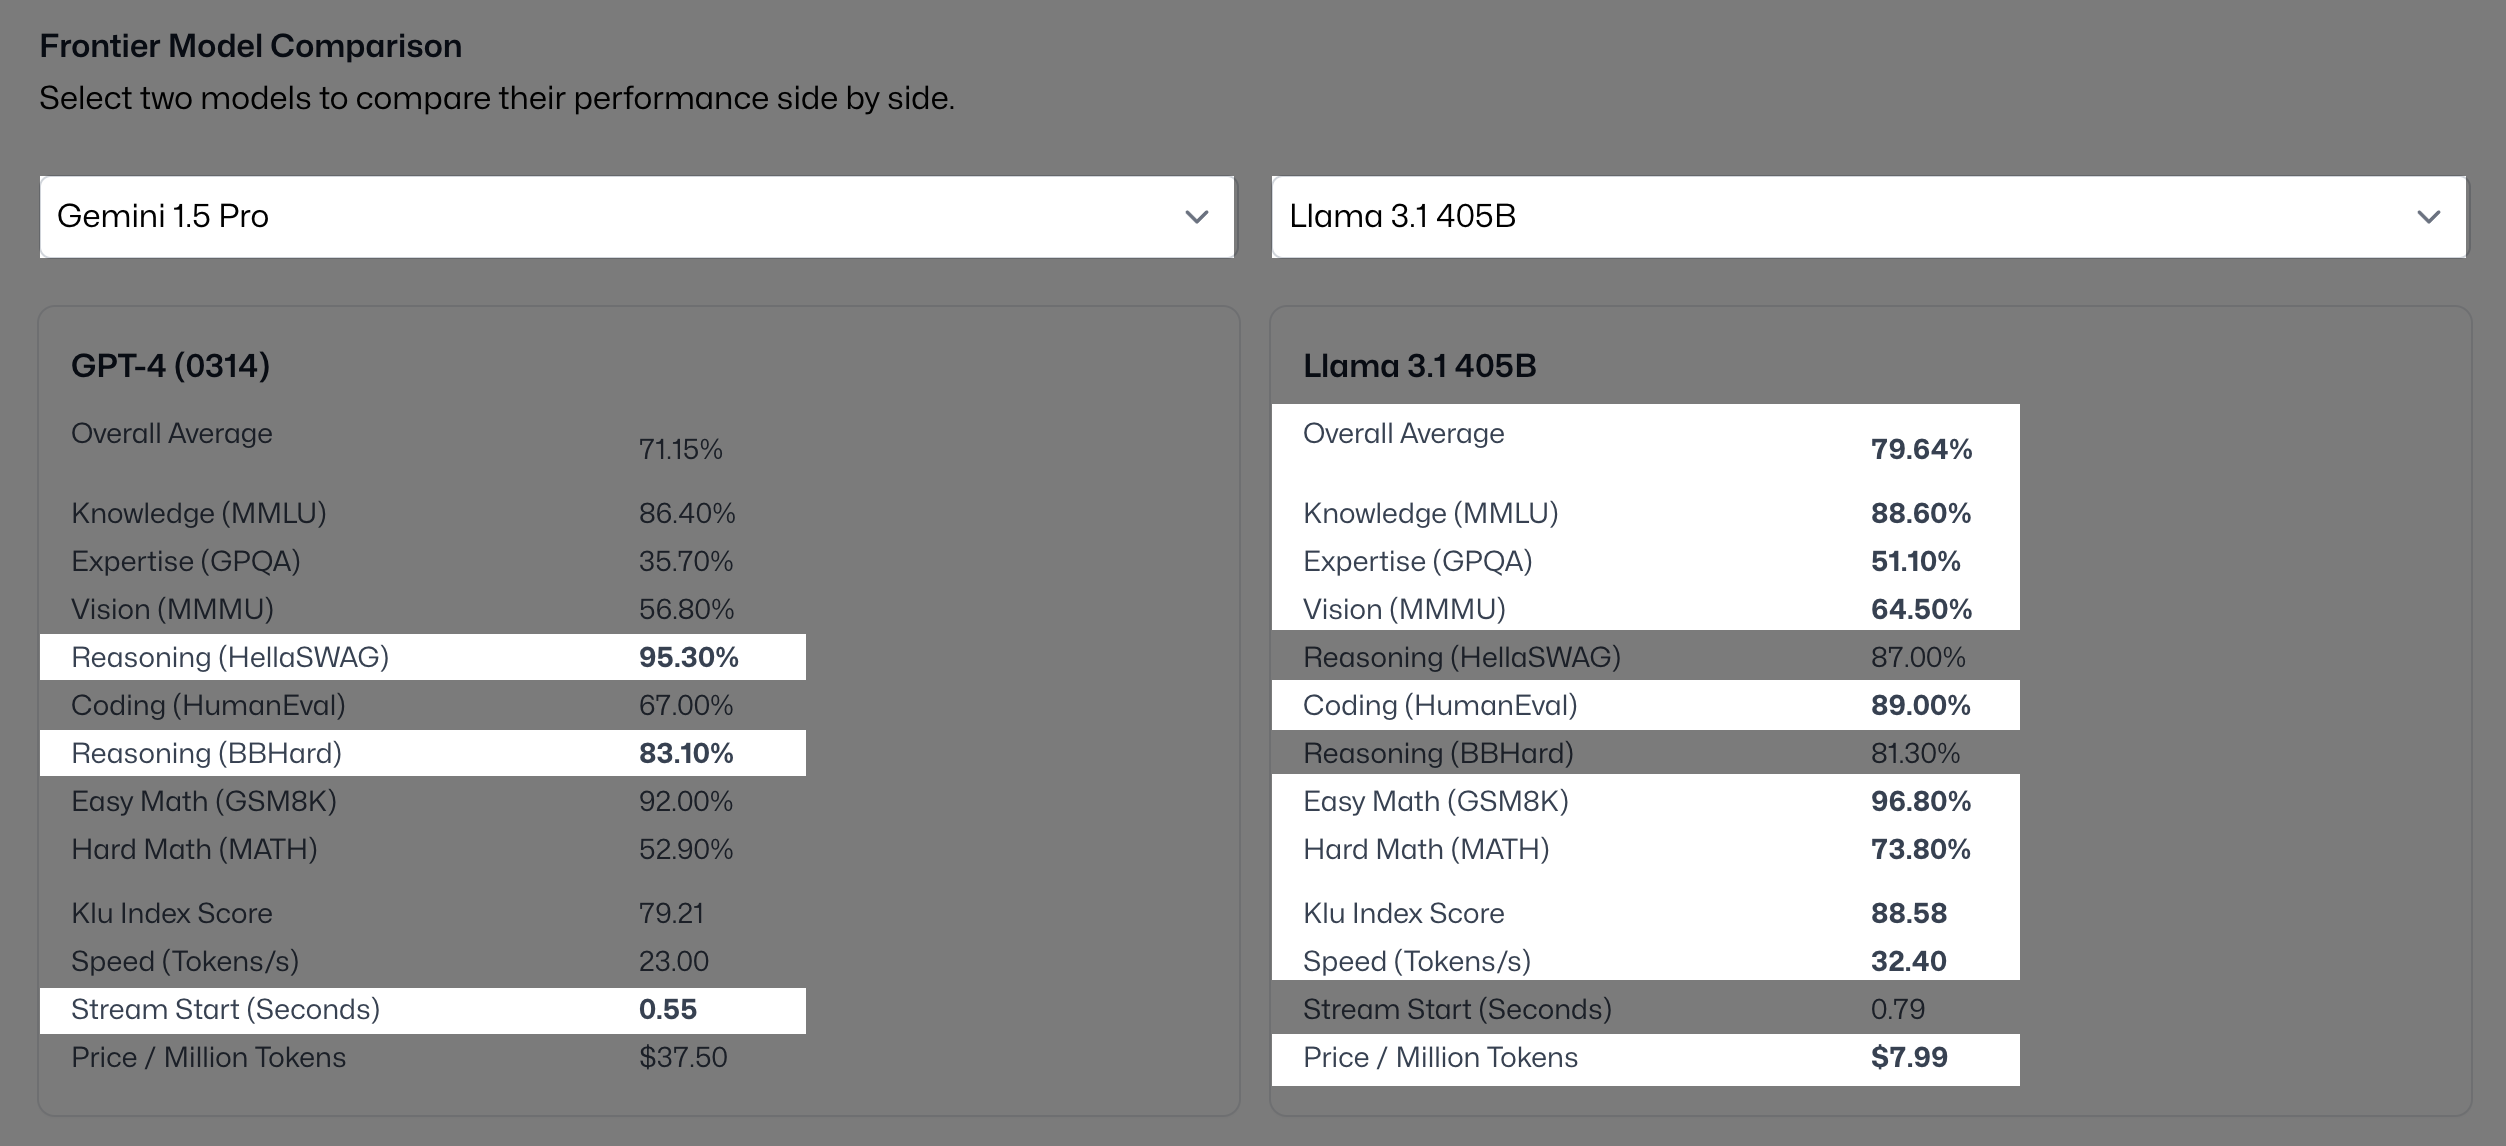Image resolution: width=2506 pixels, height=1146 pixels.
Task: Click GPT-4's Overall Average 71.15% value
Action: pos(680,449)
